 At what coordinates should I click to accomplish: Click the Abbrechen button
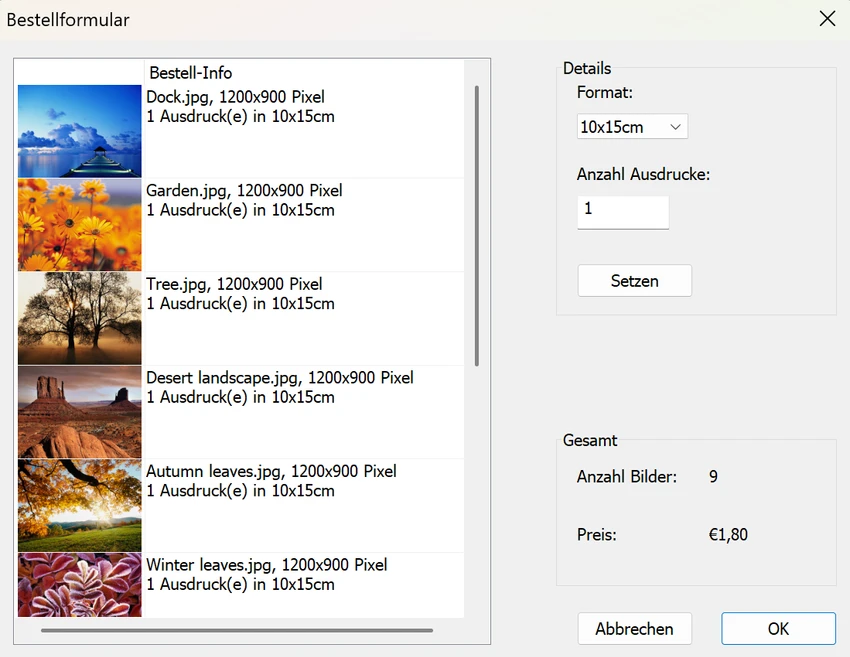tap(634, 629)
